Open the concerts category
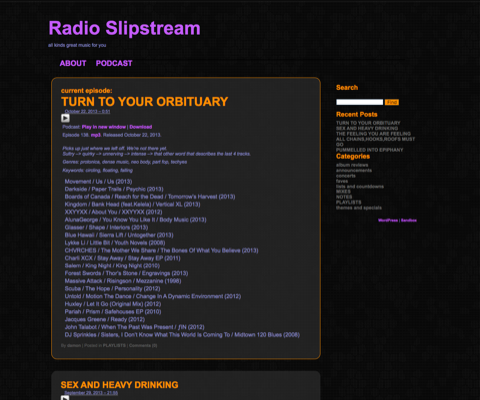 [346, 176]
